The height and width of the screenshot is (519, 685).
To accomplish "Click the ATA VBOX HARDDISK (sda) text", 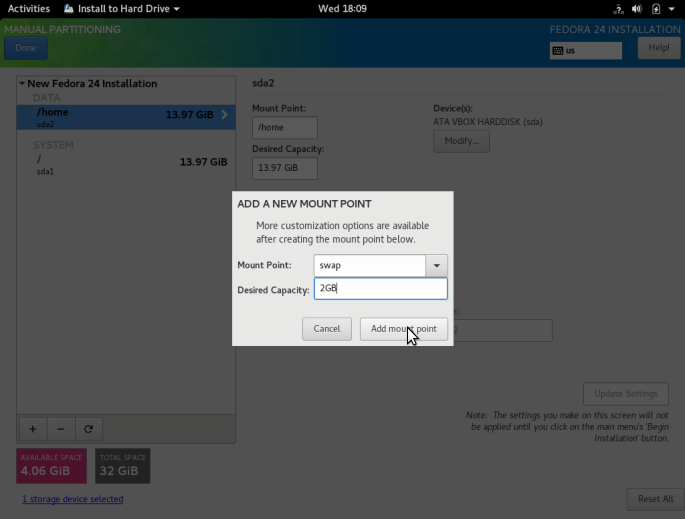I will coord(488,122).
